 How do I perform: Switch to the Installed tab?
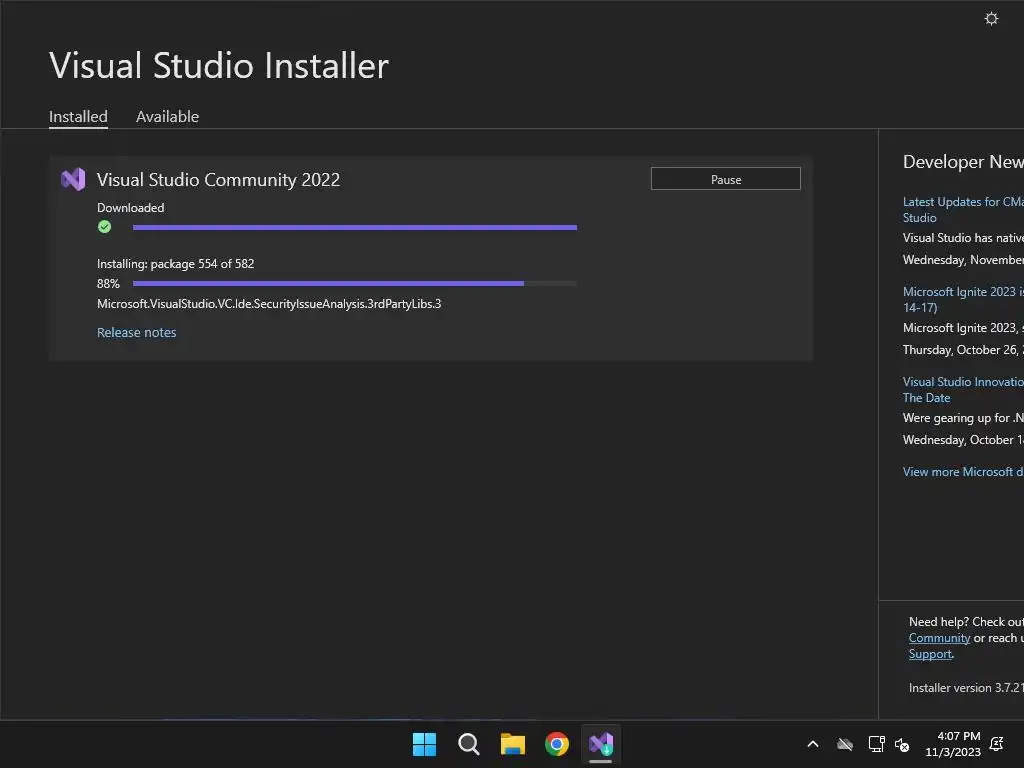click(x=78, y=117)
